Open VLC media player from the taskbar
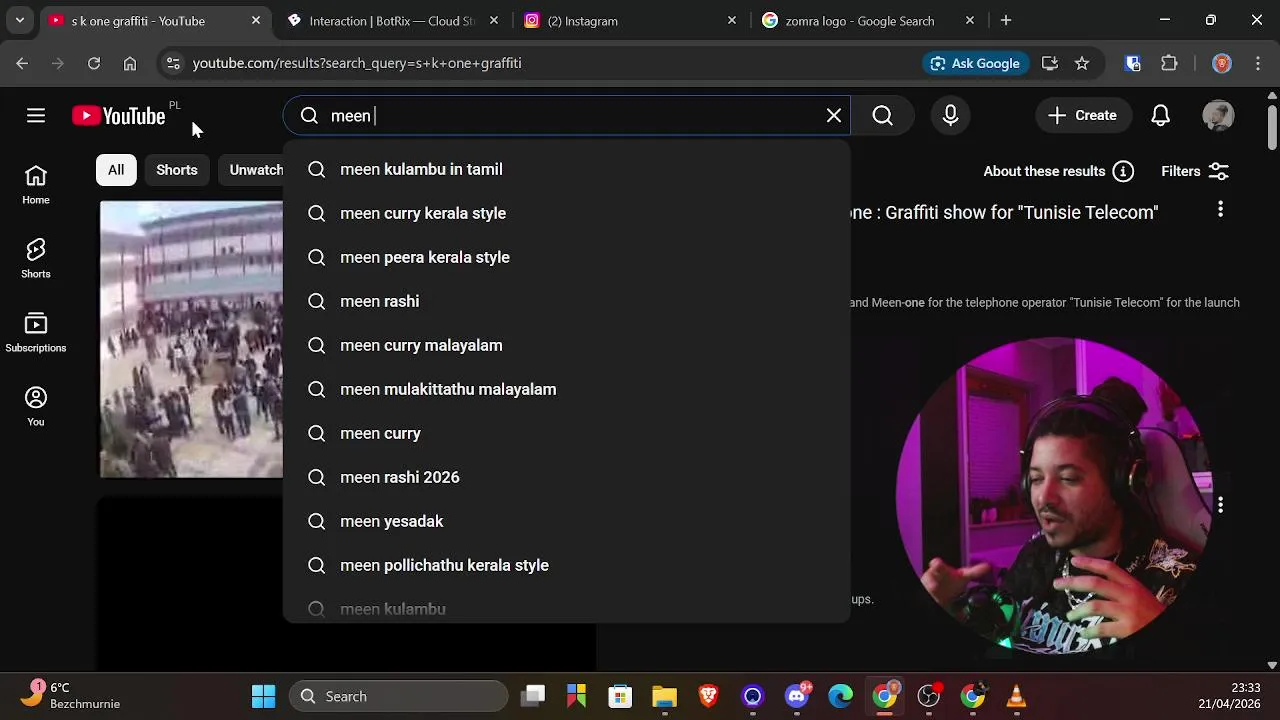 (1016, 696)
